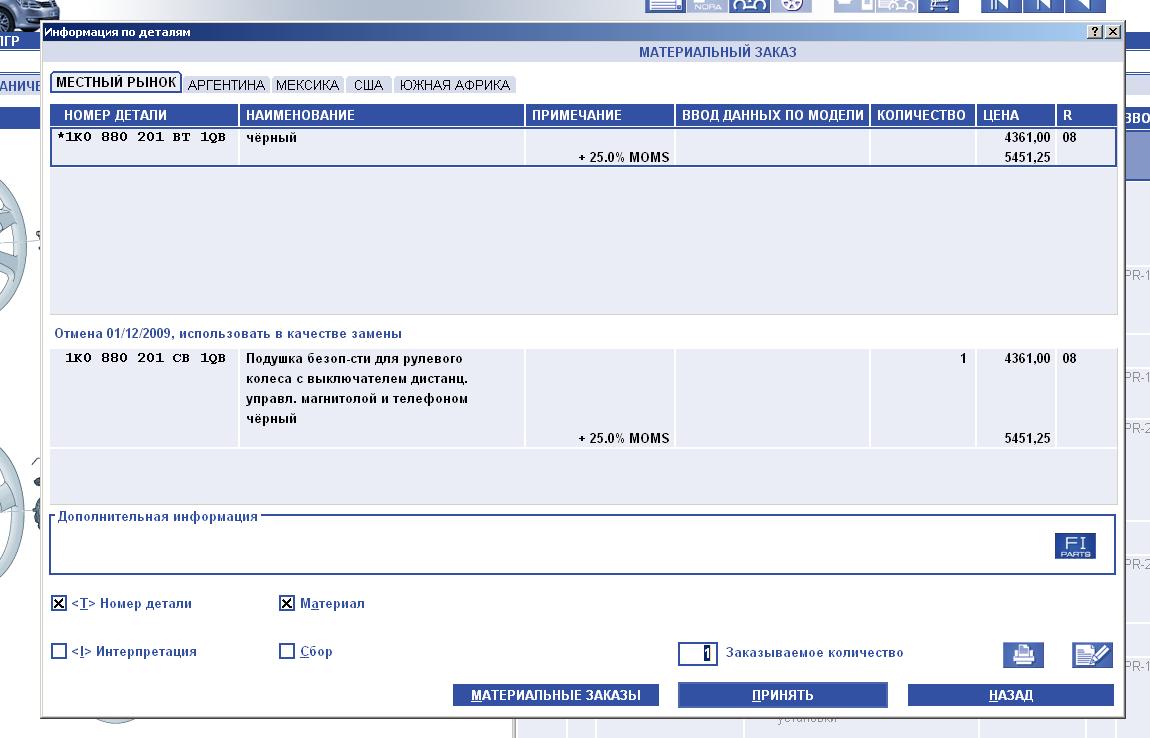Viewport: 1150px width, 738px height.
Task: Click the НАЗАД button
Action: pos(1010,695)
